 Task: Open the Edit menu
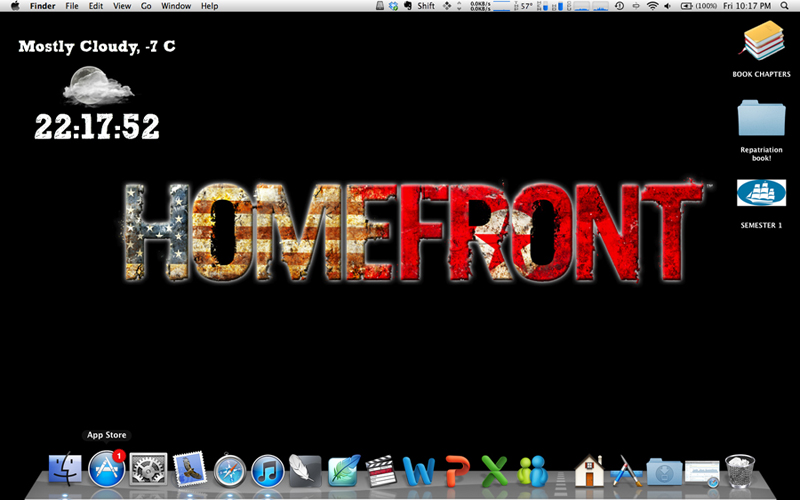(96, 6)
